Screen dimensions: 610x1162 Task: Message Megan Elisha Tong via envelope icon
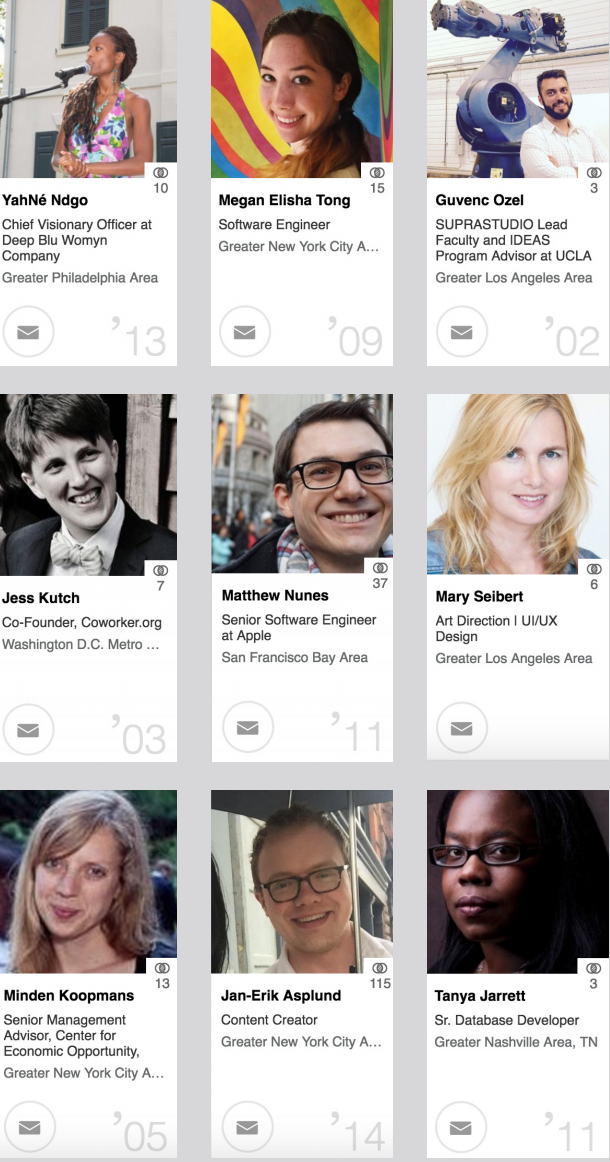(x=245, y=331)
